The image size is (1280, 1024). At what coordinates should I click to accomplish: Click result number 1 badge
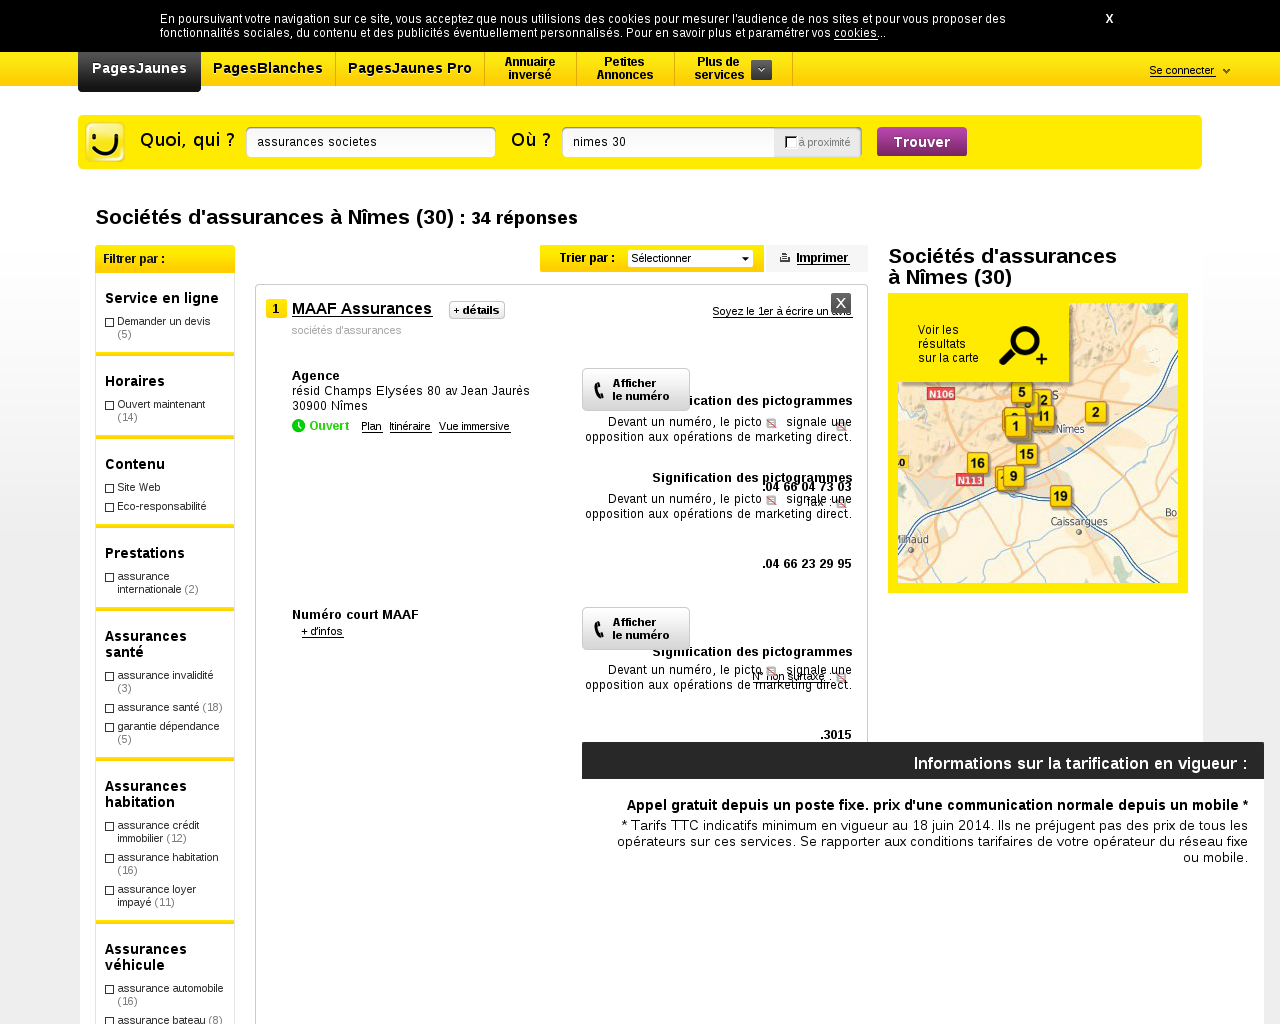pos(276,309)
